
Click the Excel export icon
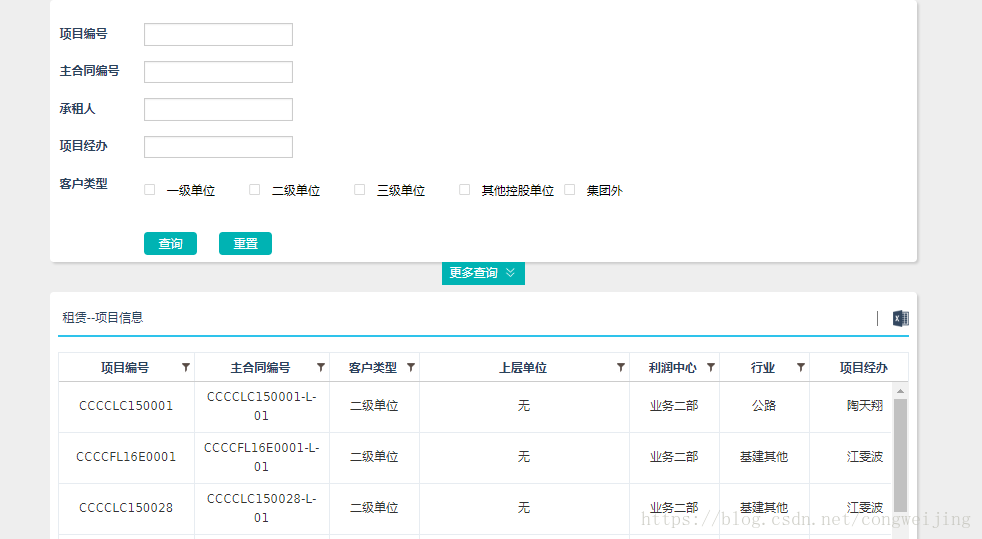click(x=900, y=318)
